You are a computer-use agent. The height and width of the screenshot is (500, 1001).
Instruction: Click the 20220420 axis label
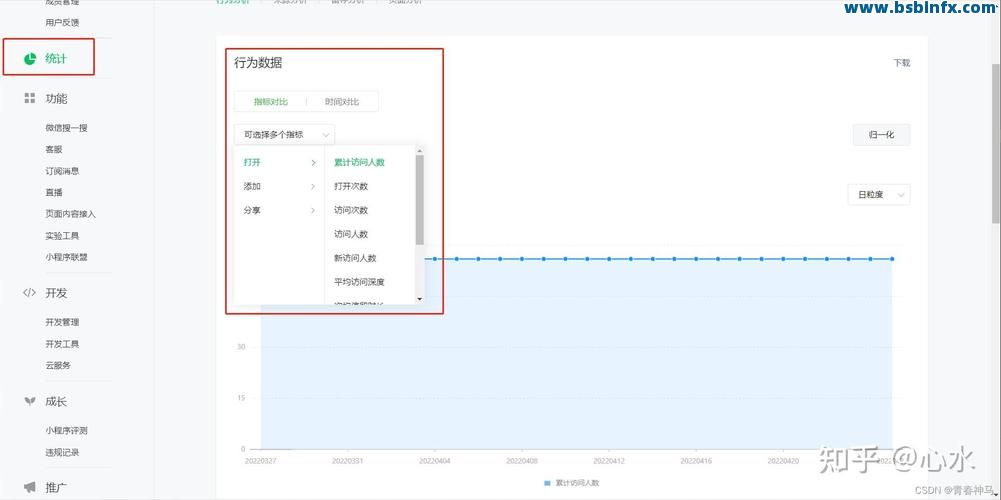783,460
